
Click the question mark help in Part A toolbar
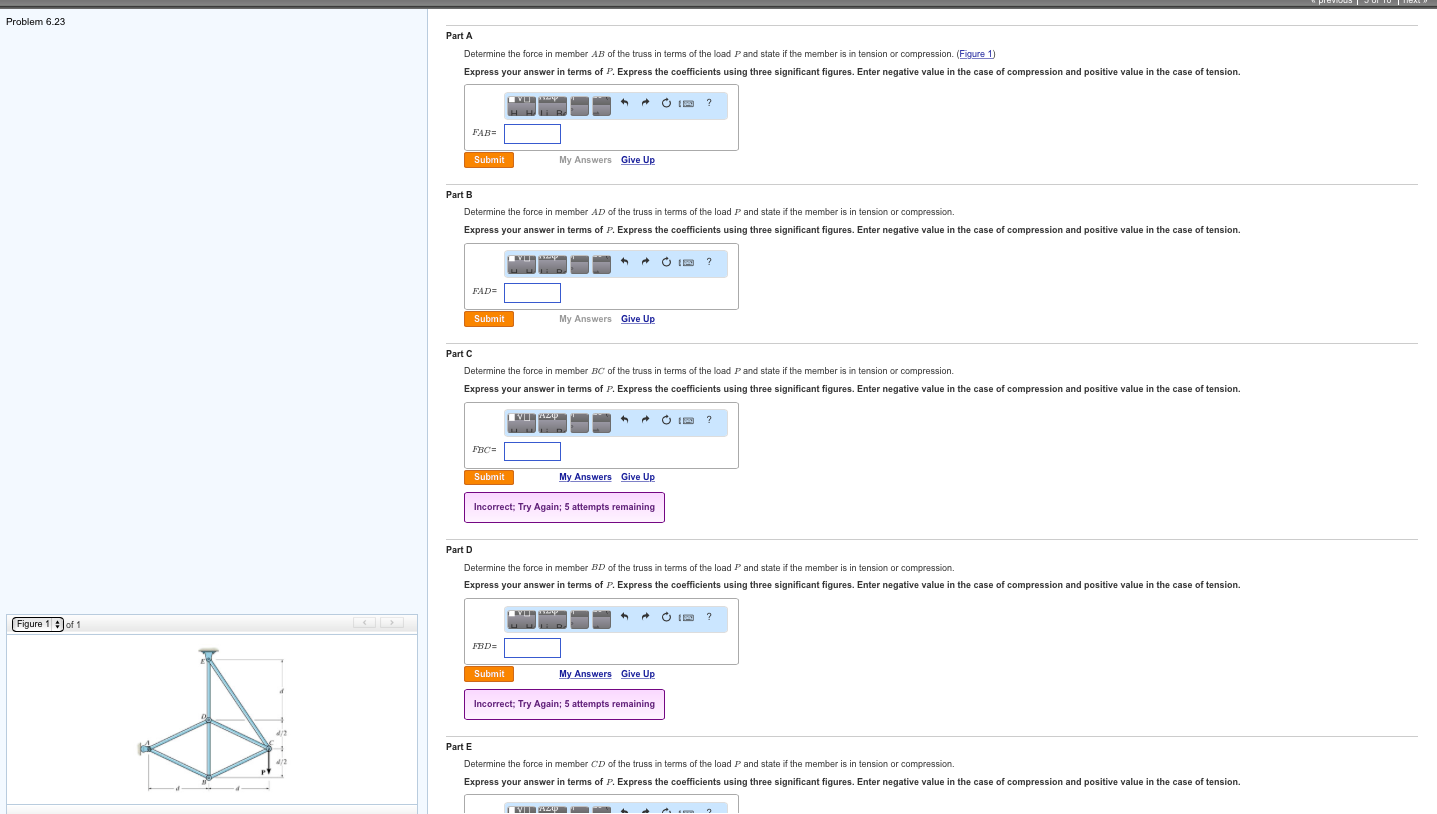coord(709,102)
